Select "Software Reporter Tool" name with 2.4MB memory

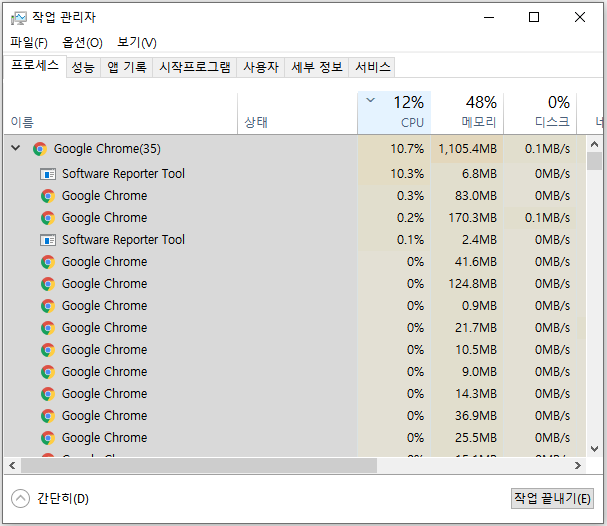point(123,240)
